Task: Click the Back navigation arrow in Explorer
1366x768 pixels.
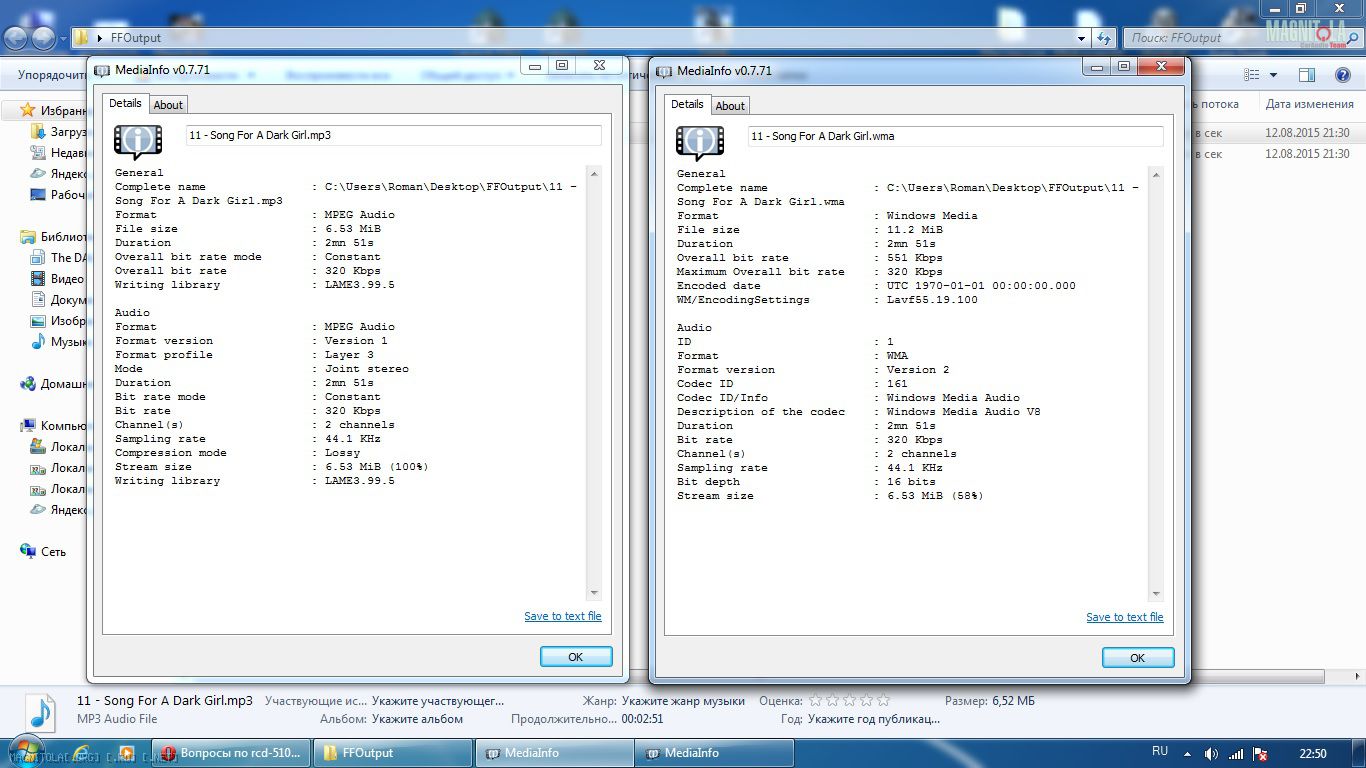Action: 16,38
